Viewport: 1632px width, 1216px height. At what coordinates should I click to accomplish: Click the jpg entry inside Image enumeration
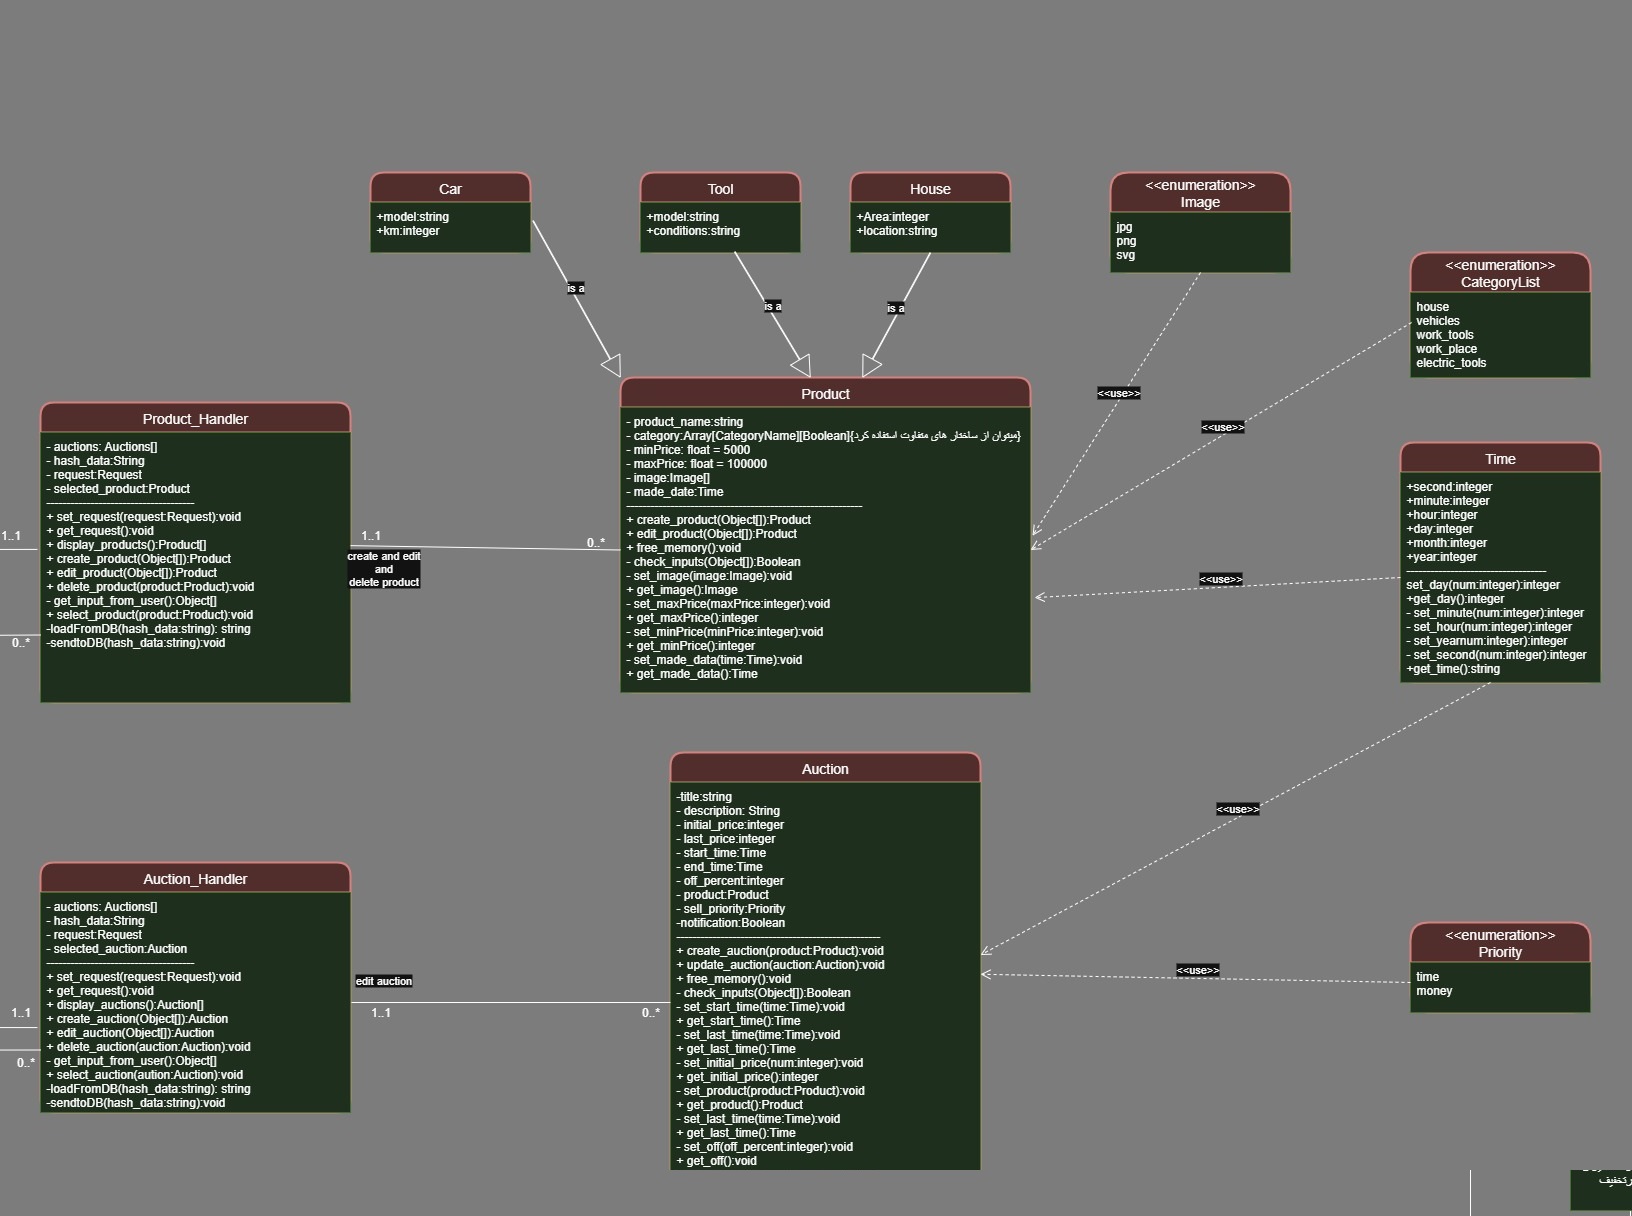(1124, 227)
